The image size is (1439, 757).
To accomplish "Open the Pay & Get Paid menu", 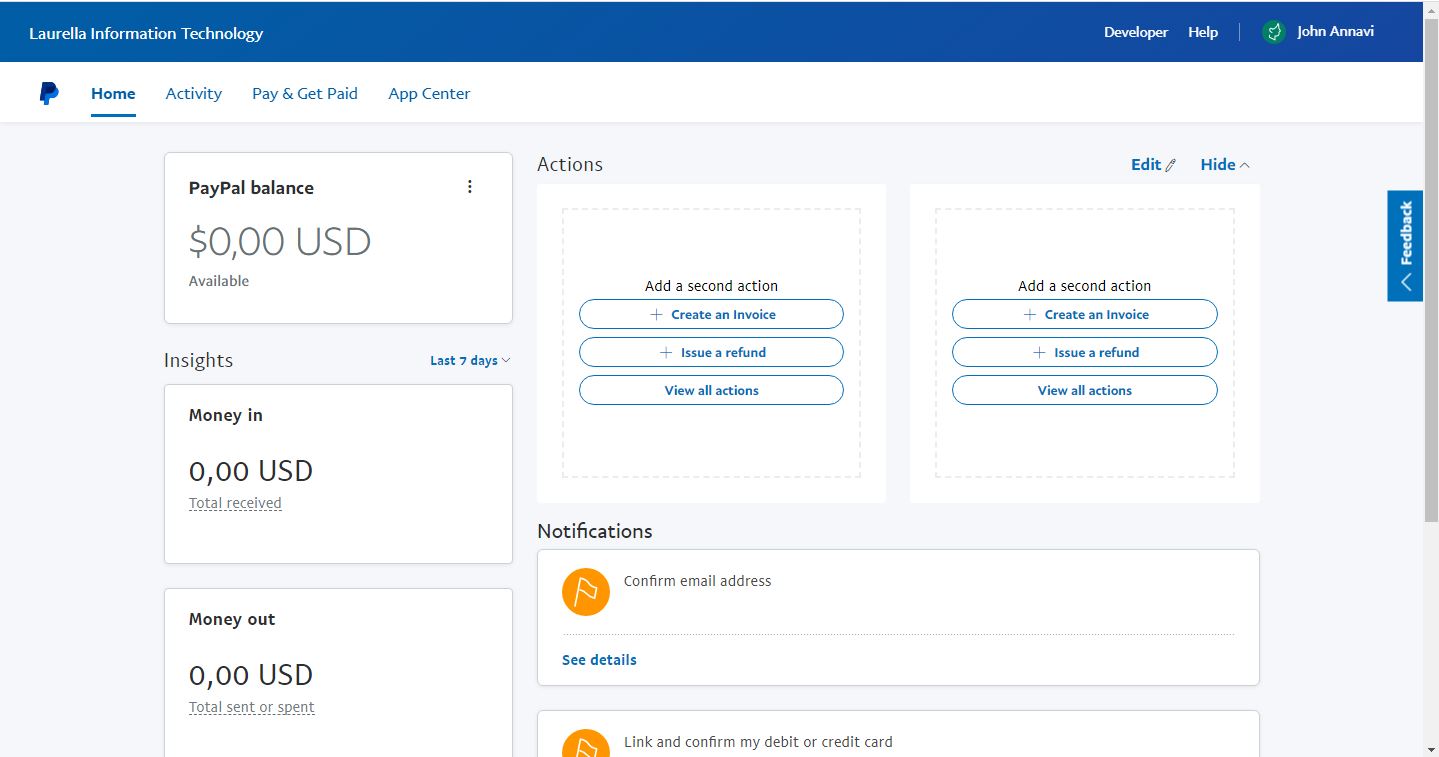I will pyautogui.click(x=305, y=93).
